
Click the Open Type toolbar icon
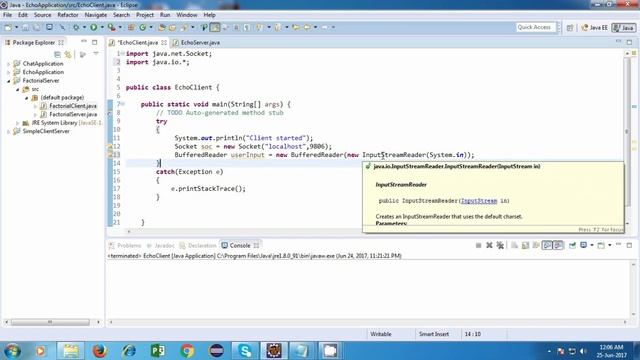pos(162,27)
